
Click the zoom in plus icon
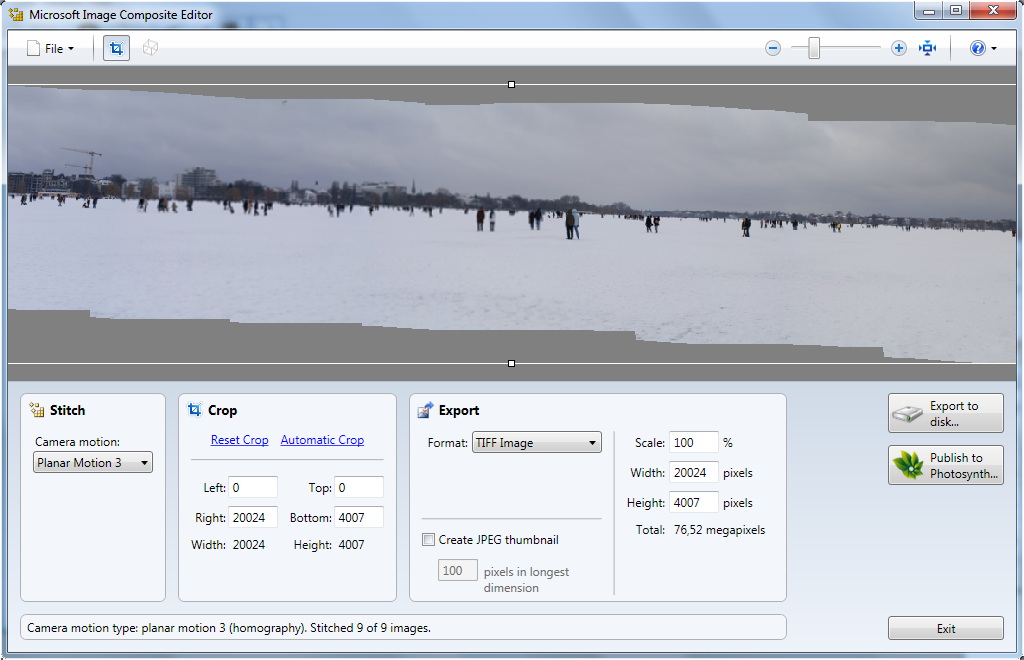899,48
